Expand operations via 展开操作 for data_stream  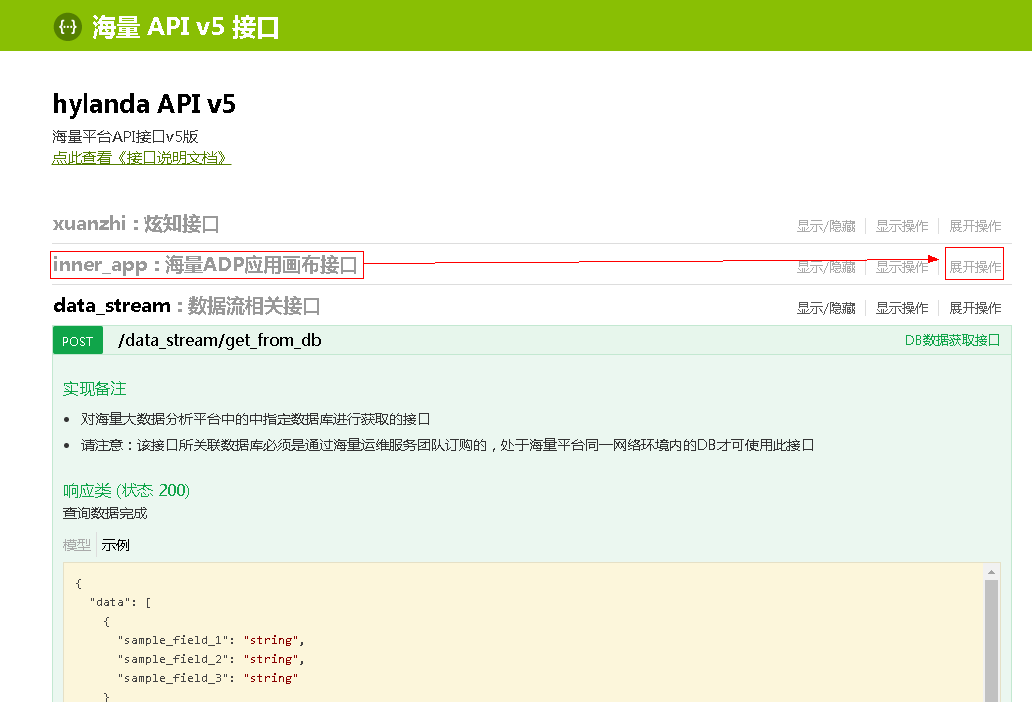coord(974,308)
